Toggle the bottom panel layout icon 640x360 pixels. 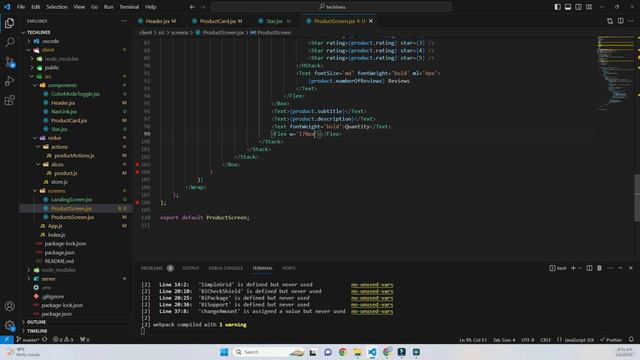pyautogui.click(x=568, y=7)
